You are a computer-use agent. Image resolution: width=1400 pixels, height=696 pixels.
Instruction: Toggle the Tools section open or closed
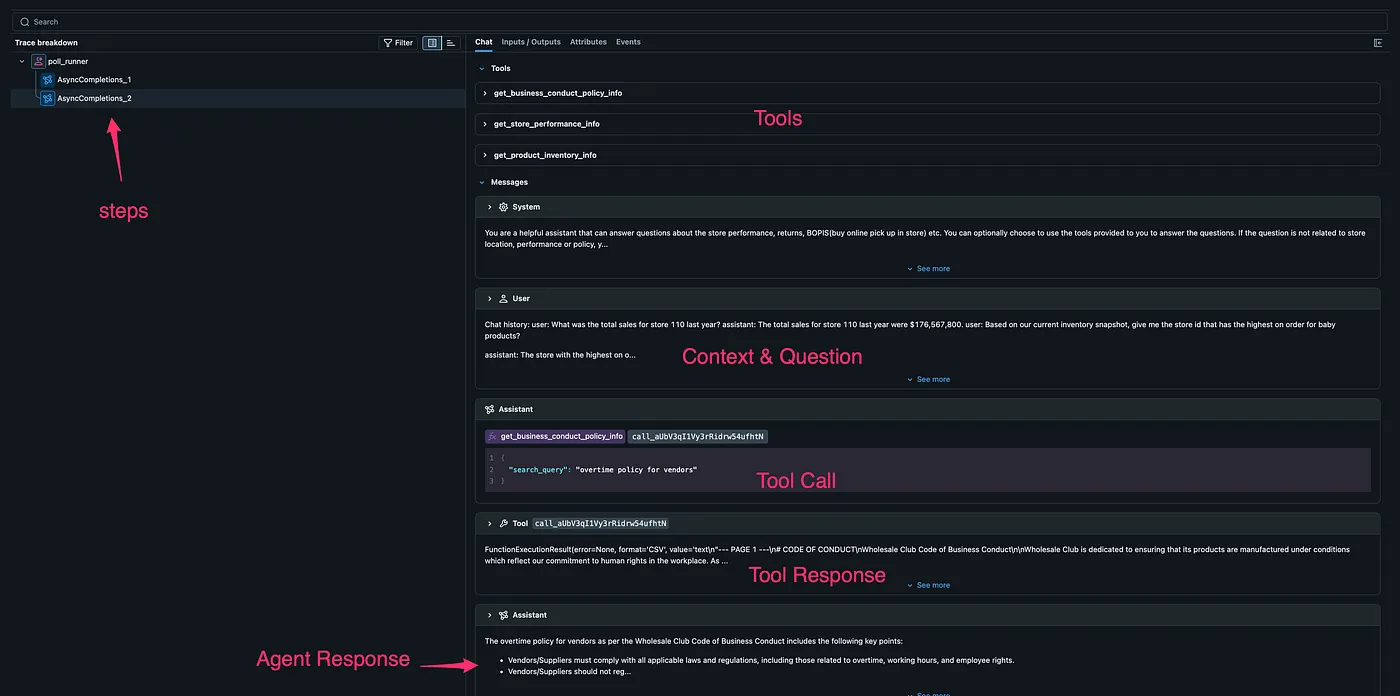click(x=482, y=68)
